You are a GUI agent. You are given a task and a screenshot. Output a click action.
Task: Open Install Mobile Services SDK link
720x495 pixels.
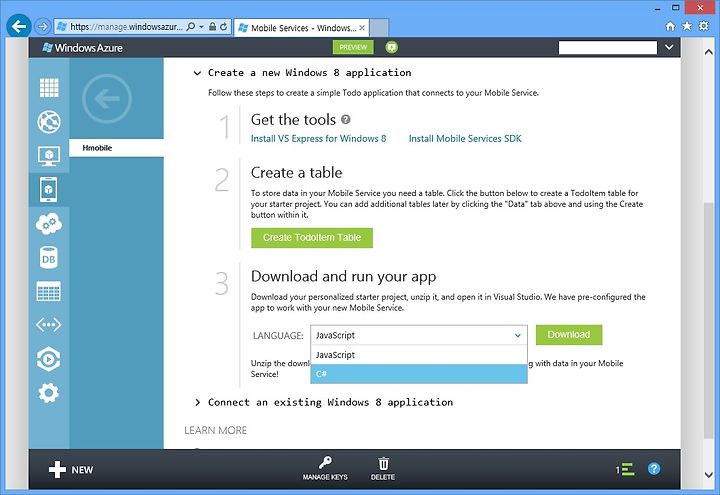pos(465,139)
